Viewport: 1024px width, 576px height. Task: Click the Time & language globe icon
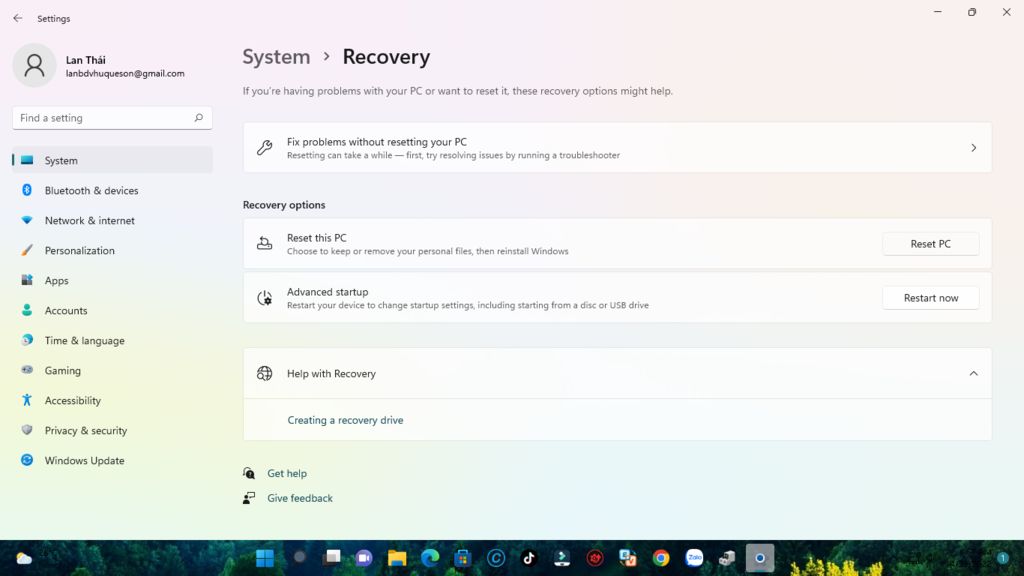(27, 340)
